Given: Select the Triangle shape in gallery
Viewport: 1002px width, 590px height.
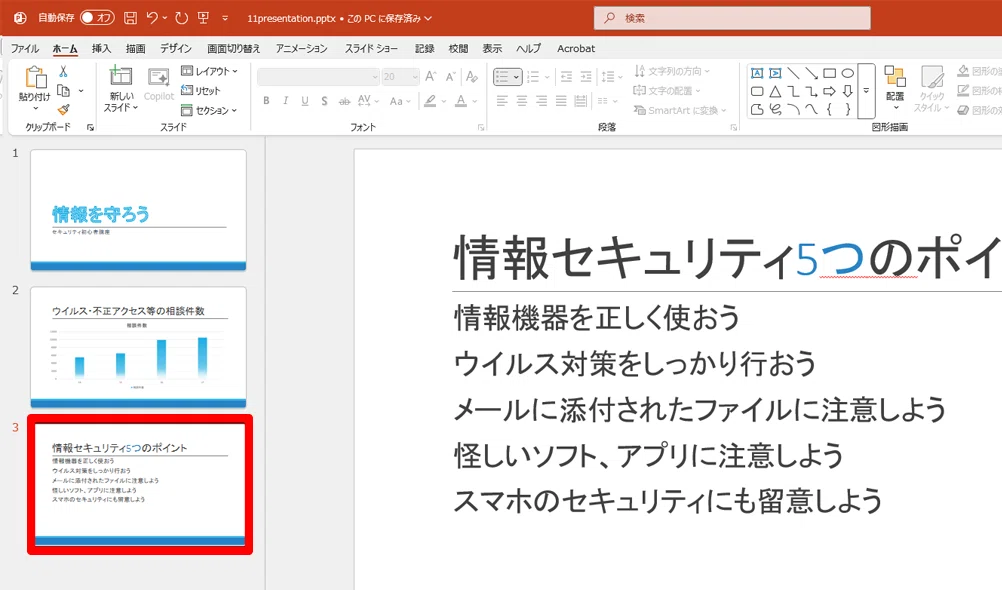Looking at the screenshot, I should [775, 91].
